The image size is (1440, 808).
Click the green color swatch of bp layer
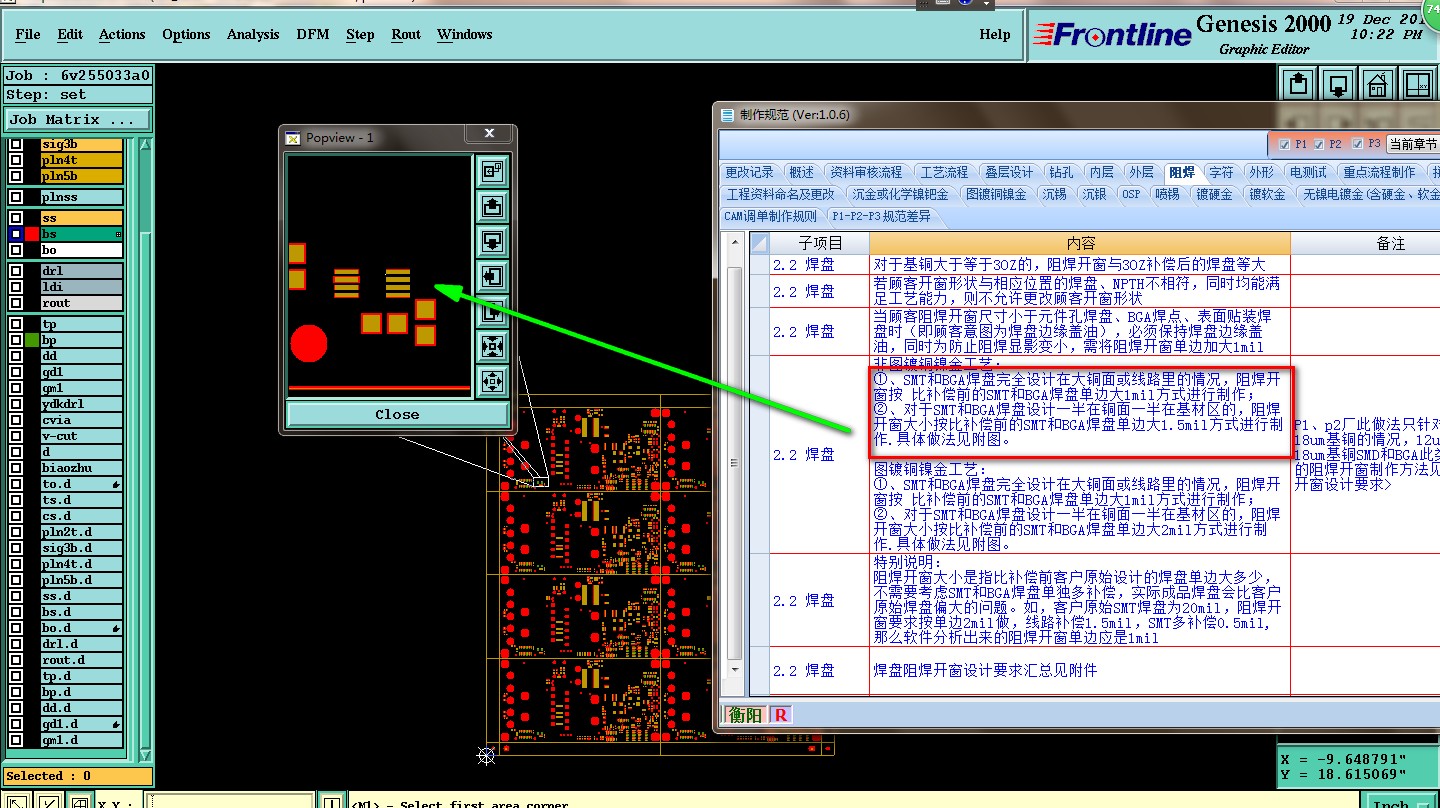(x=32, y=340)
